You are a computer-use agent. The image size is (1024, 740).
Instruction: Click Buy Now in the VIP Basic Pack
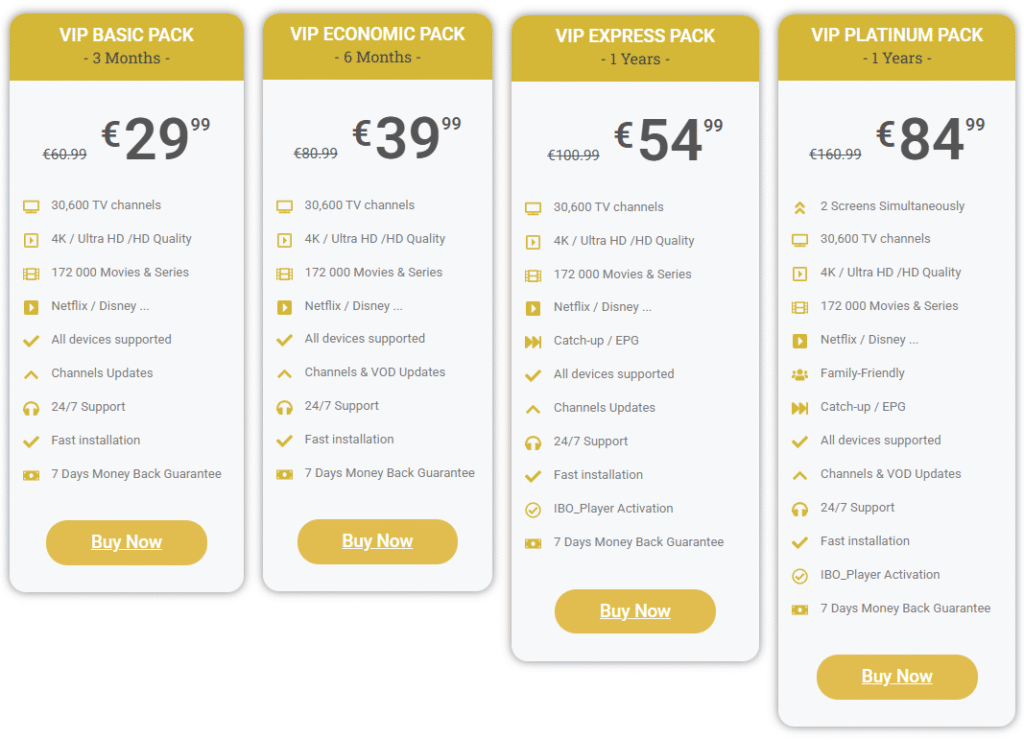(x=126, y=541)
